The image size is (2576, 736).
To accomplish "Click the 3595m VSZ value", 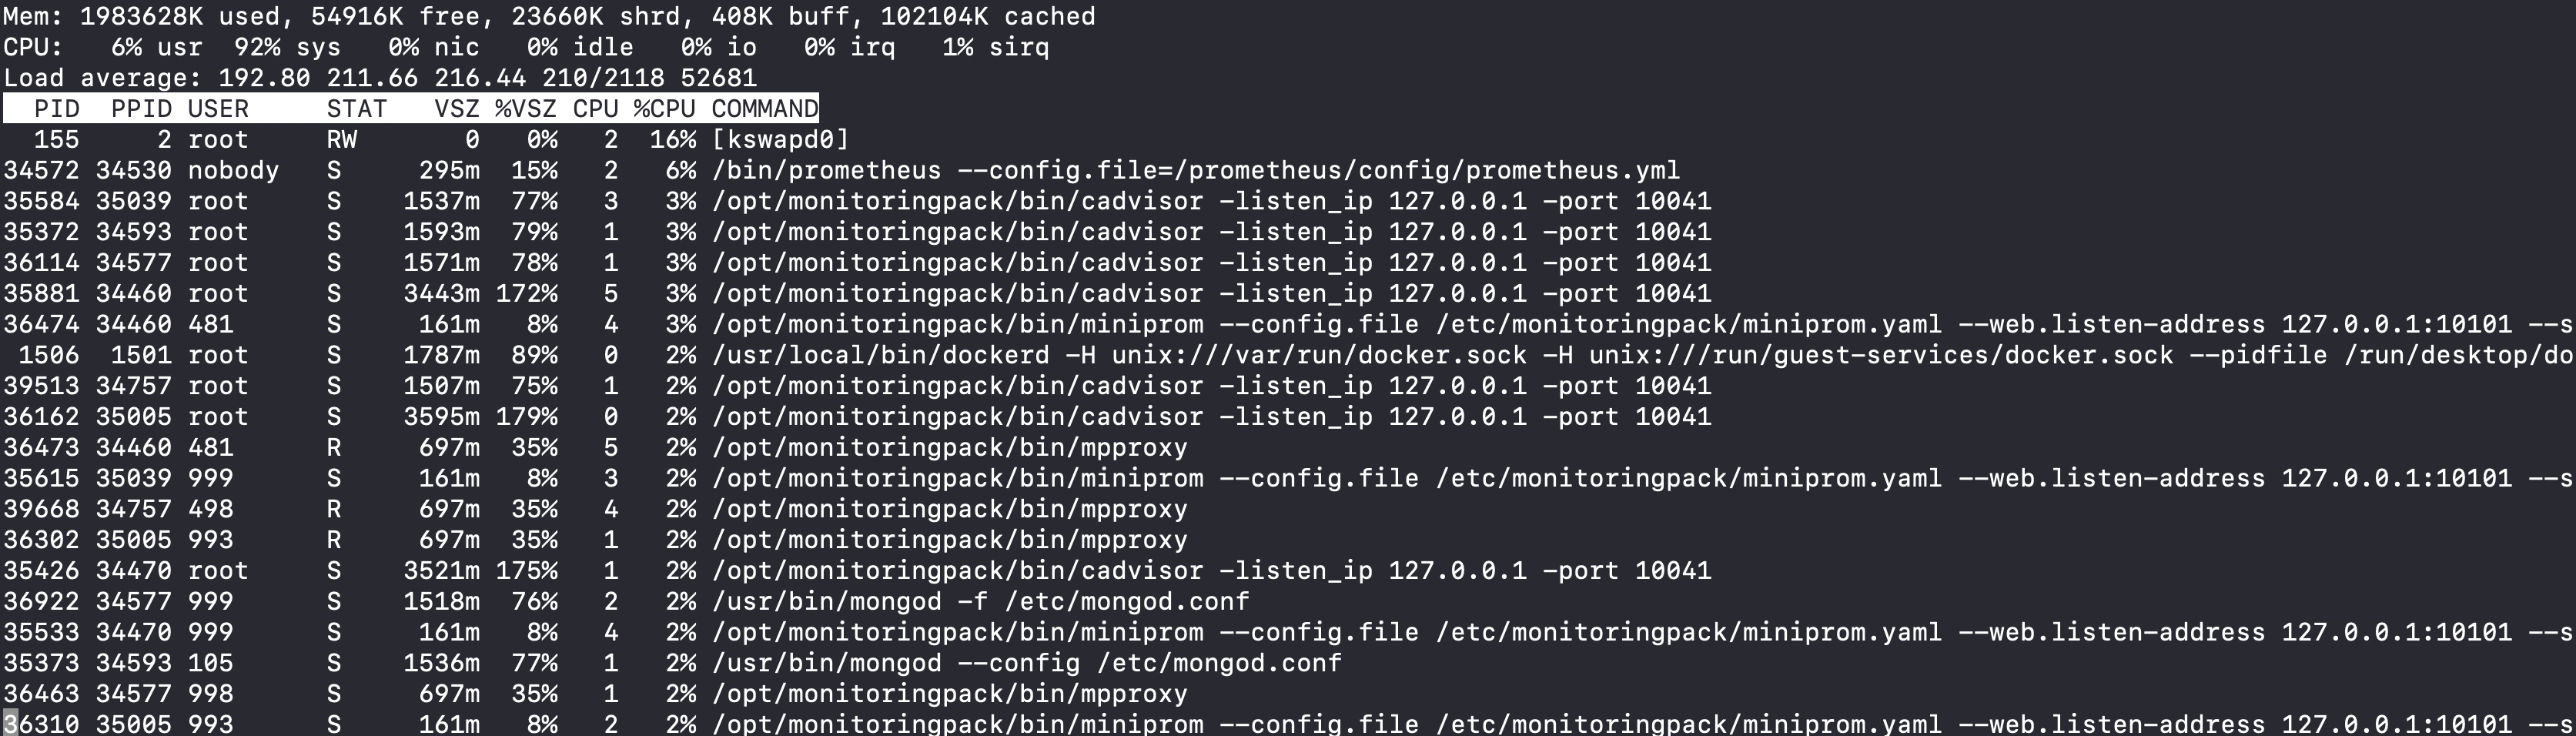I will pyautogui.click(x=441, y=416).
